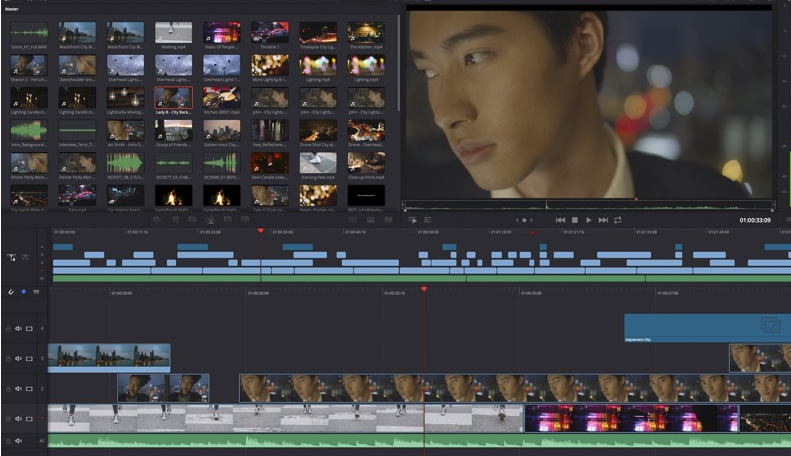Open the viewer Tools sliders icon
791x456 pixels.
[428, 220]
